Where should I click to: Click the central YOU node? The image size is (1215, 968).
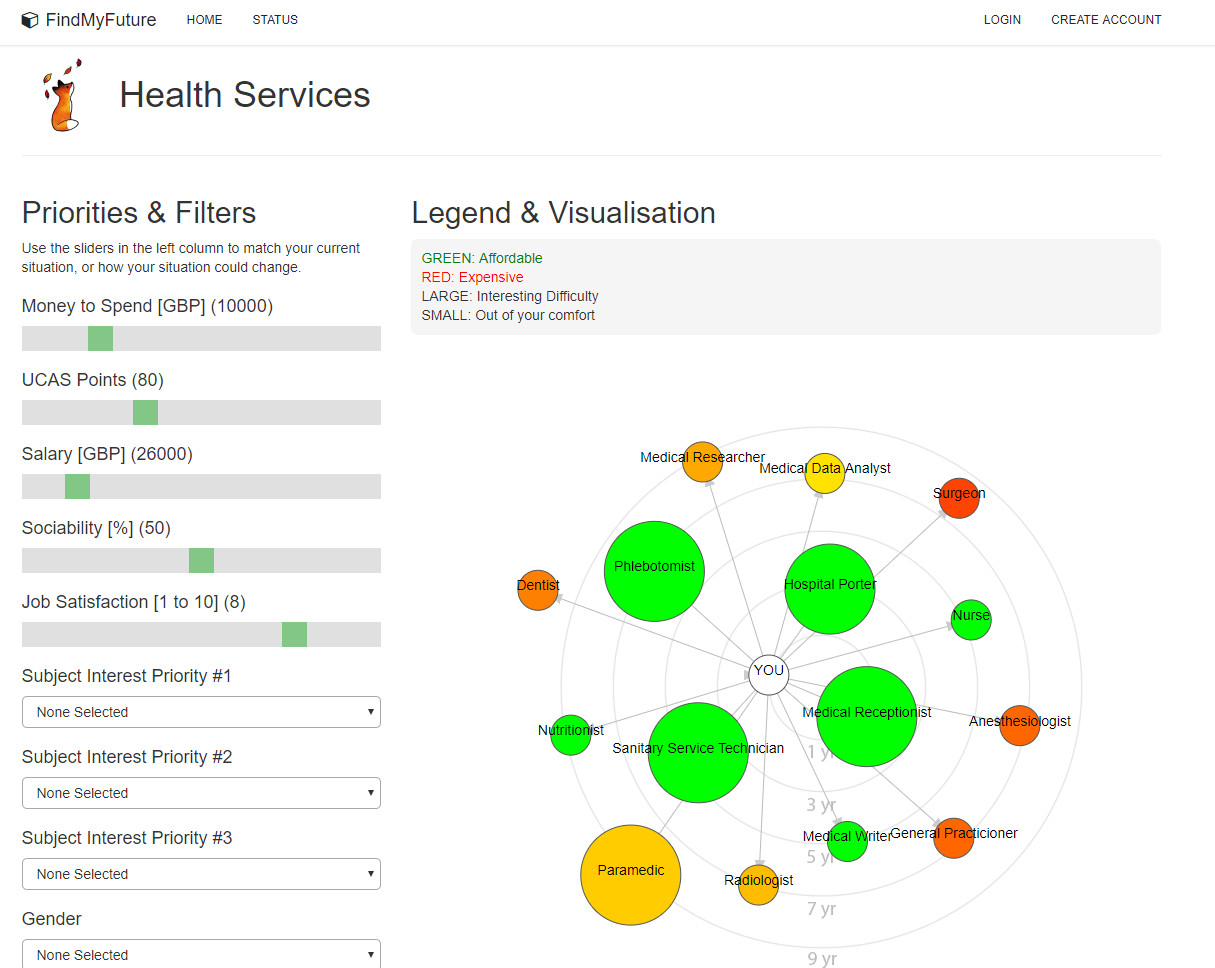(767, 673)
